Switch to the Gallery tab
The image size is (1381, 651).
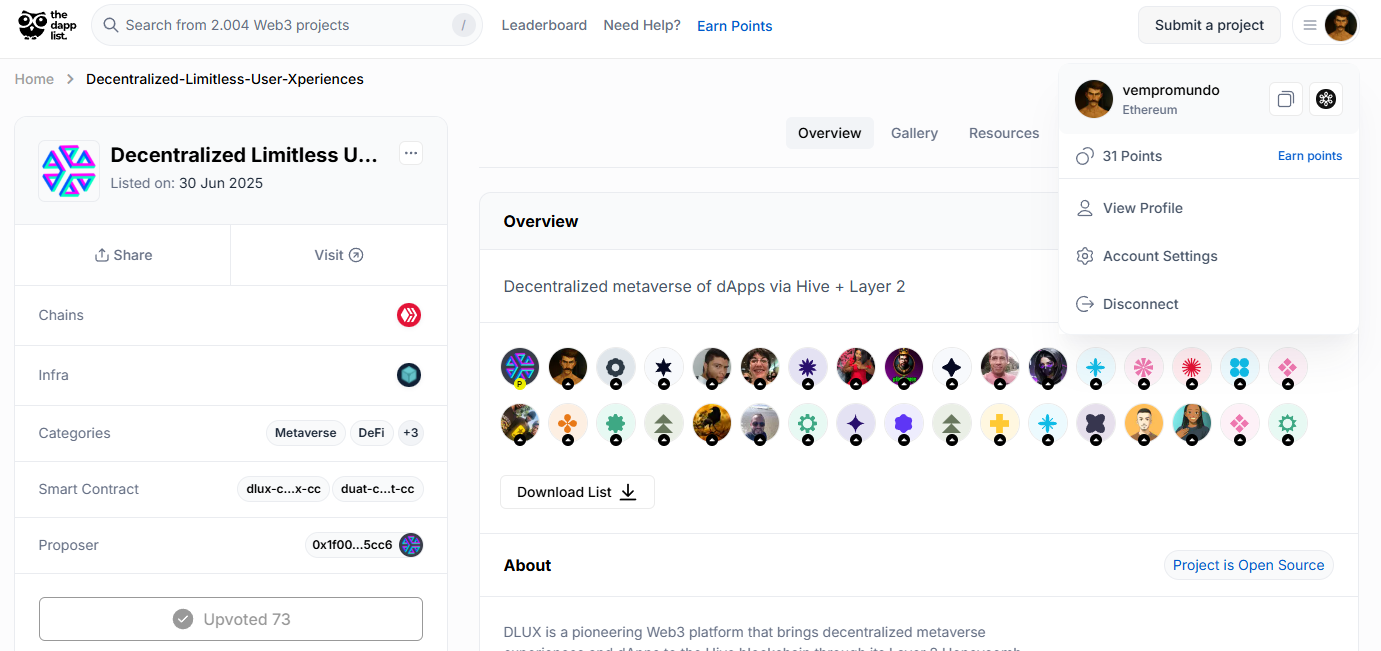tap(915, 133)
